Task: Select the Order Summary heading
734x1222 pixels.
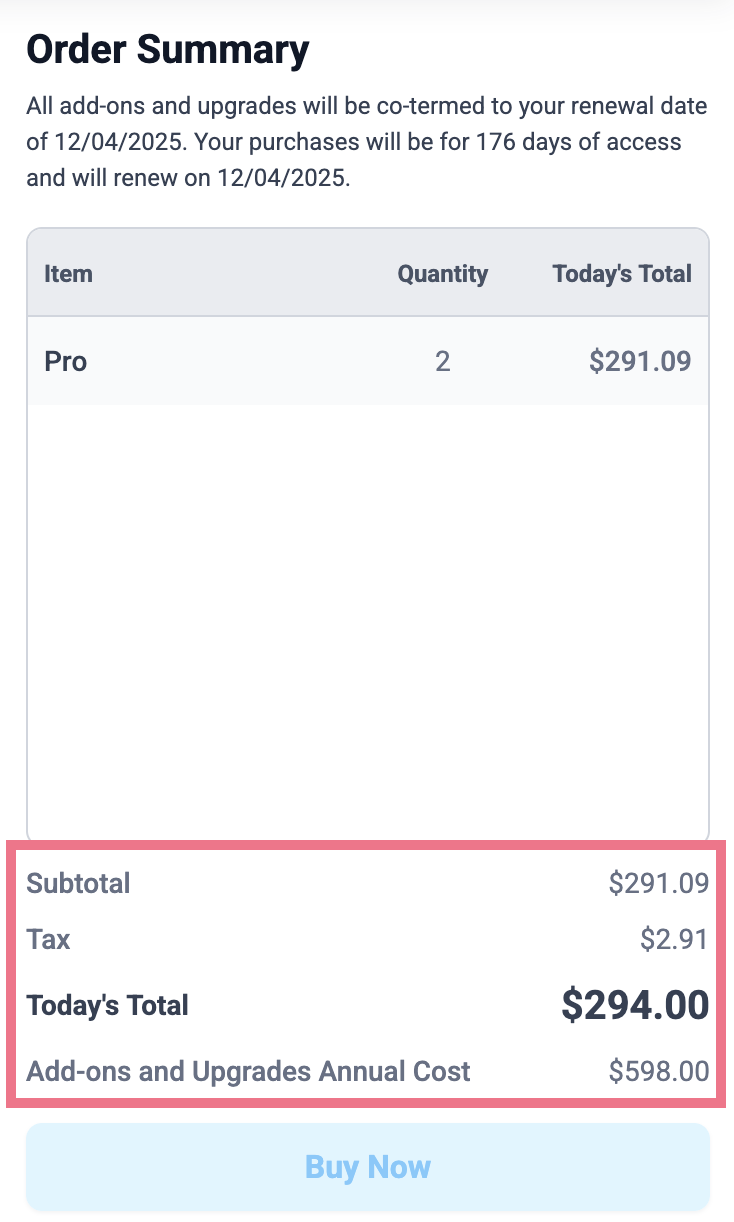Action: click(168, 49)
